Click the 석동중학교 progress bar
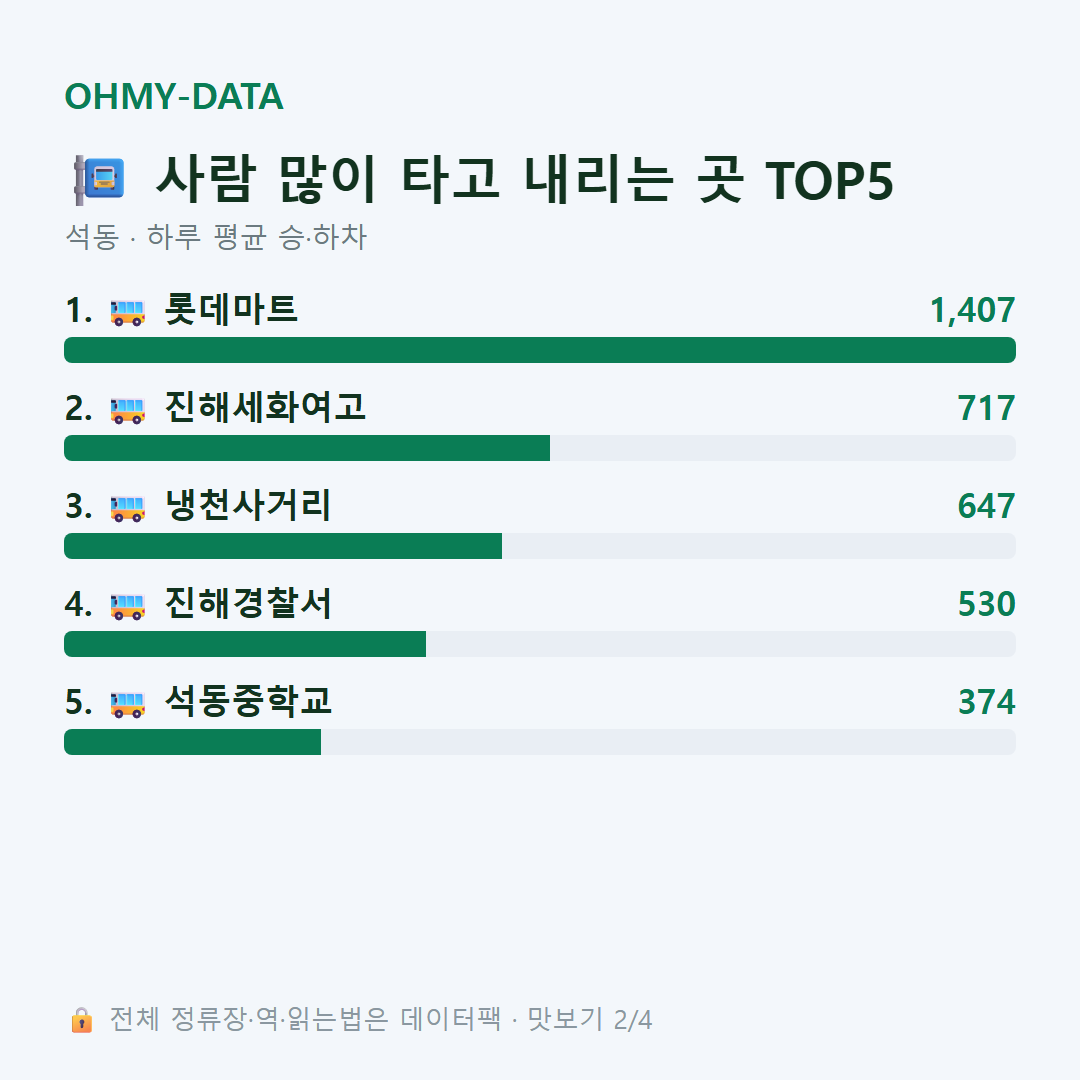 pos(540,742)
